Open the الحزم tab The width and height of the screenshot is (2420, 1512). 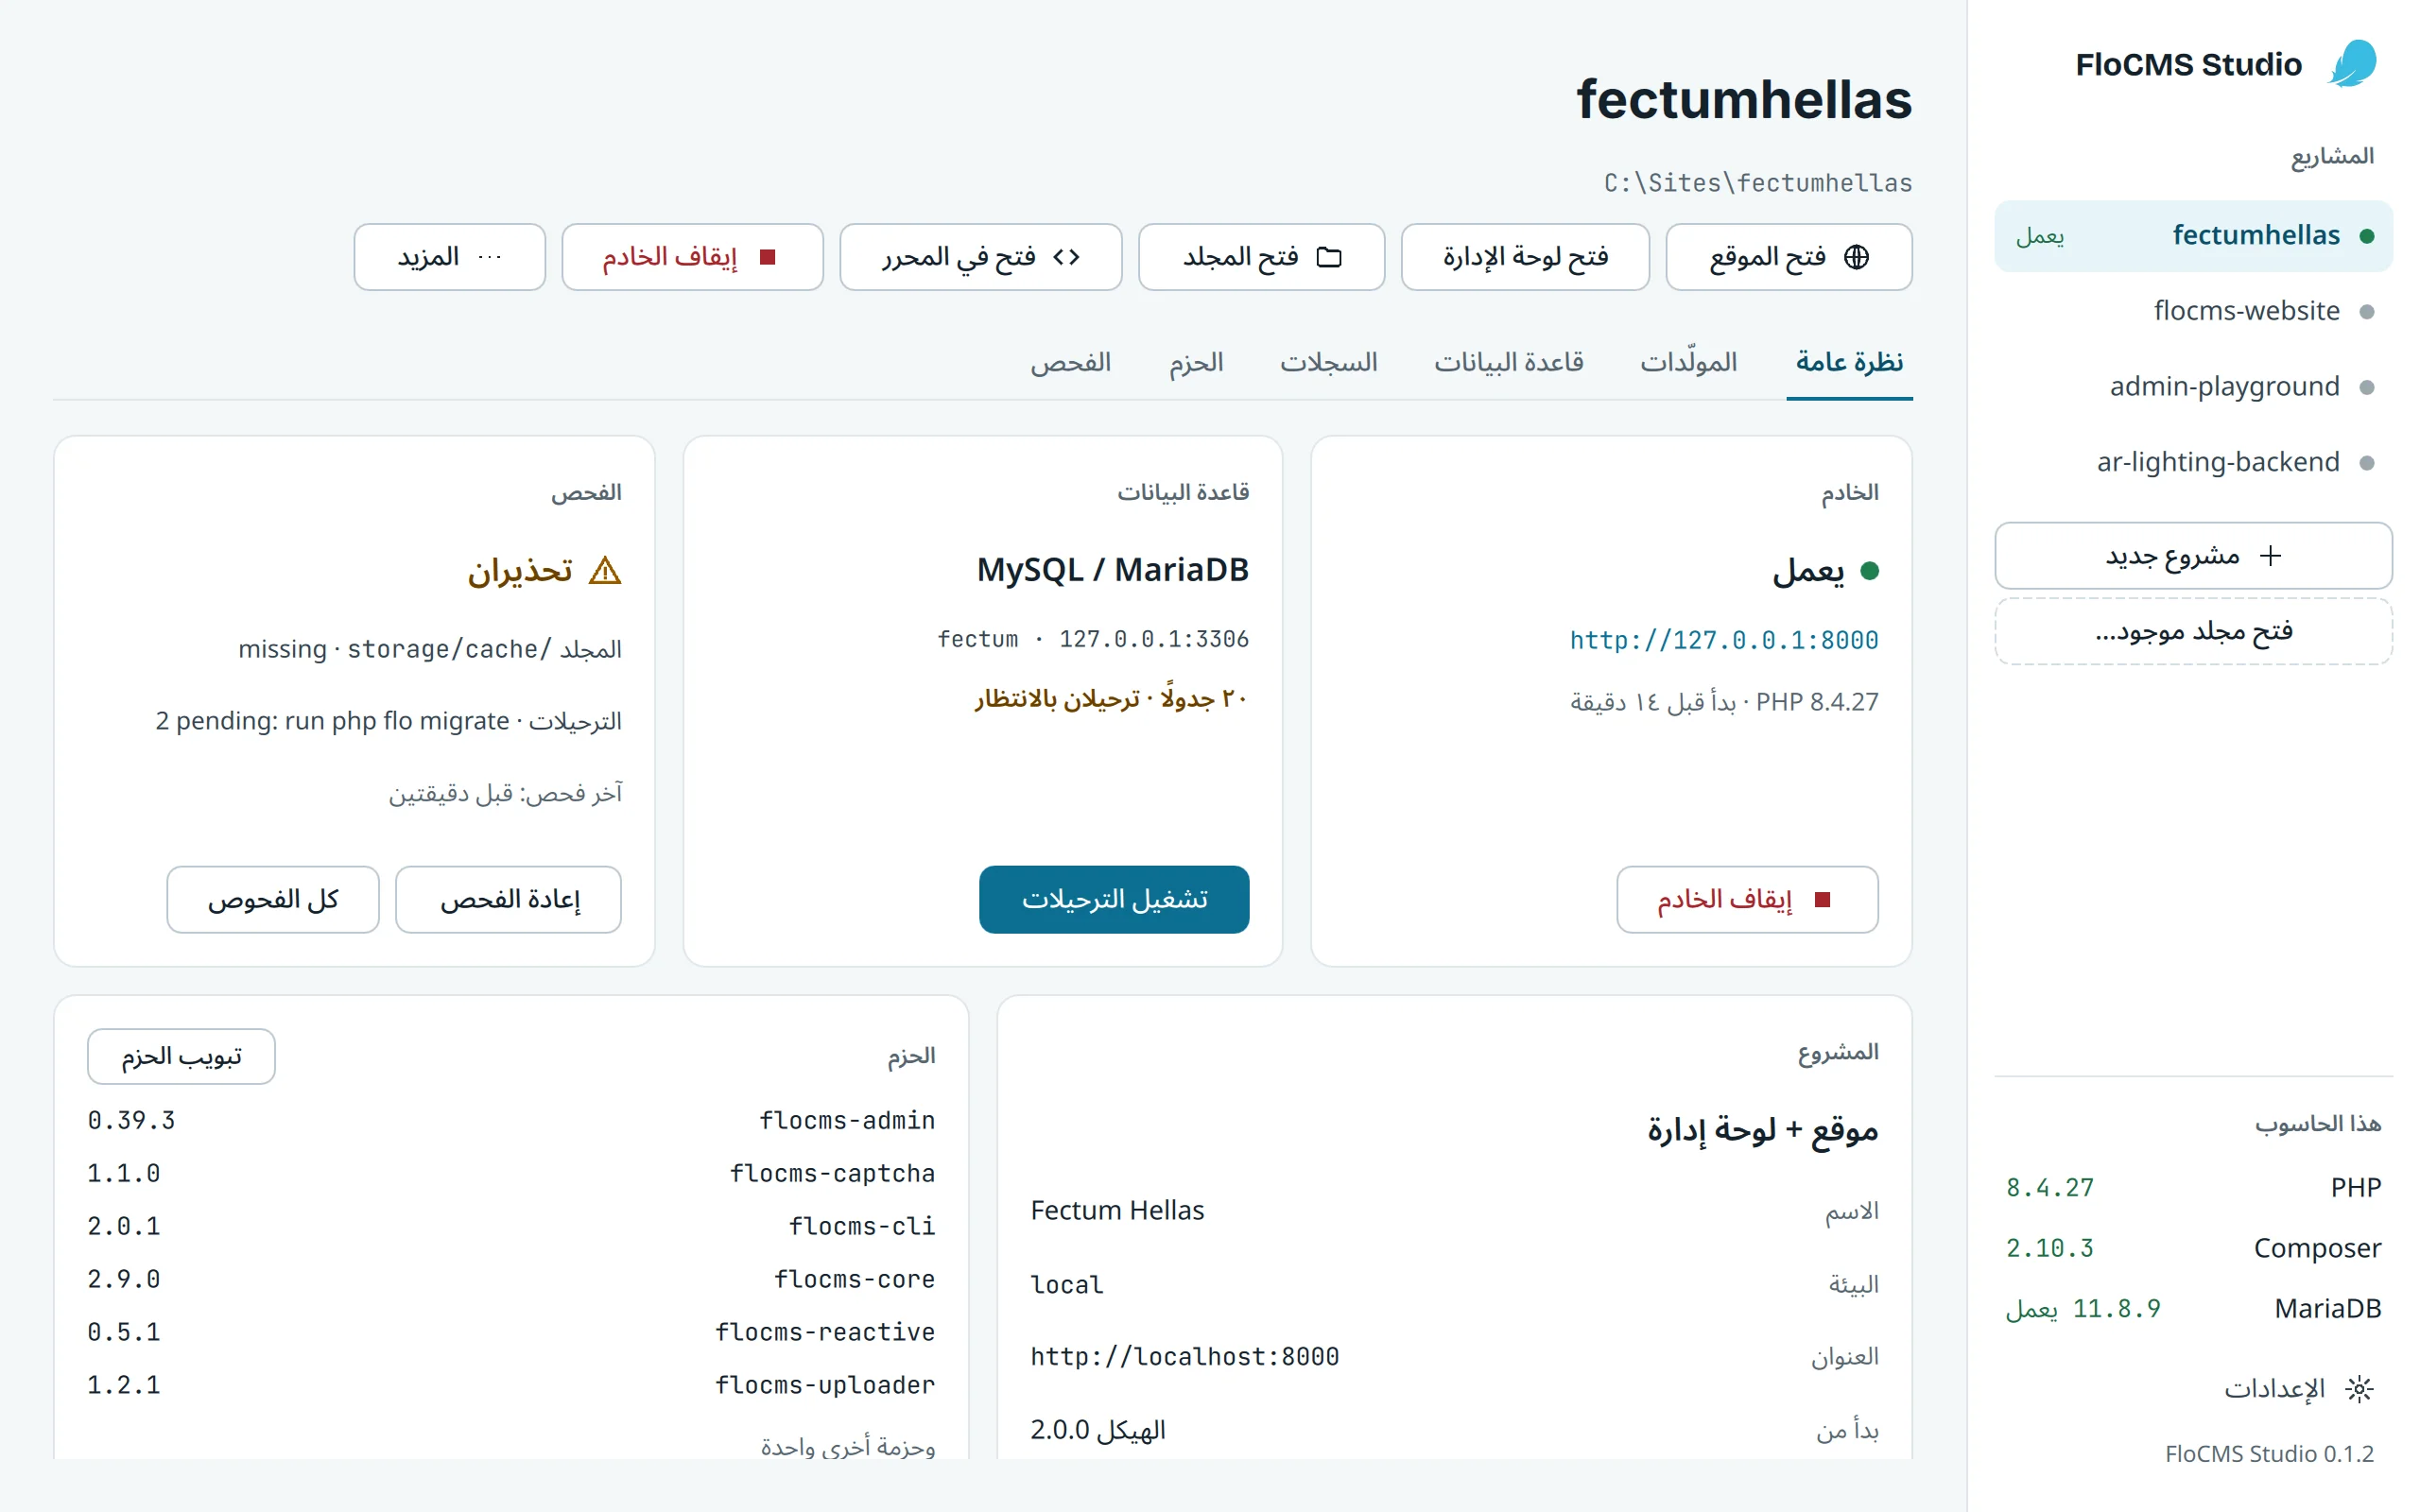tap(1196, 362)
